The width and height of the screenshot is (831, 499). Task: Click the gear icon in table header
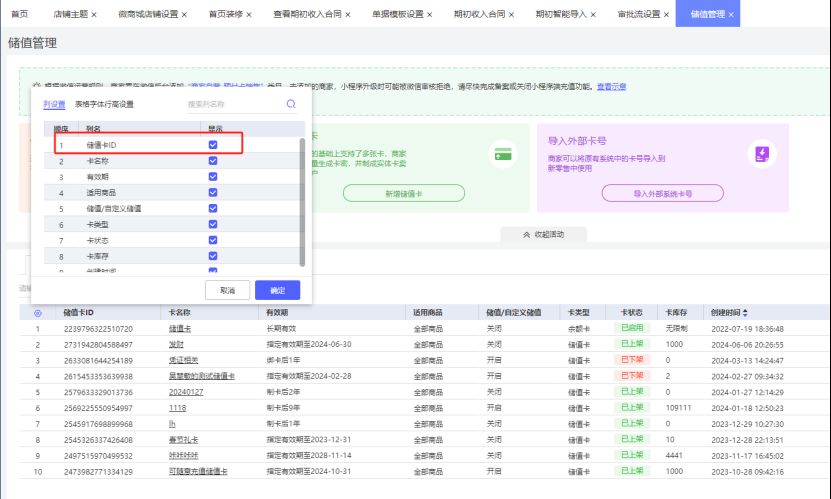[x=38, y=313]
